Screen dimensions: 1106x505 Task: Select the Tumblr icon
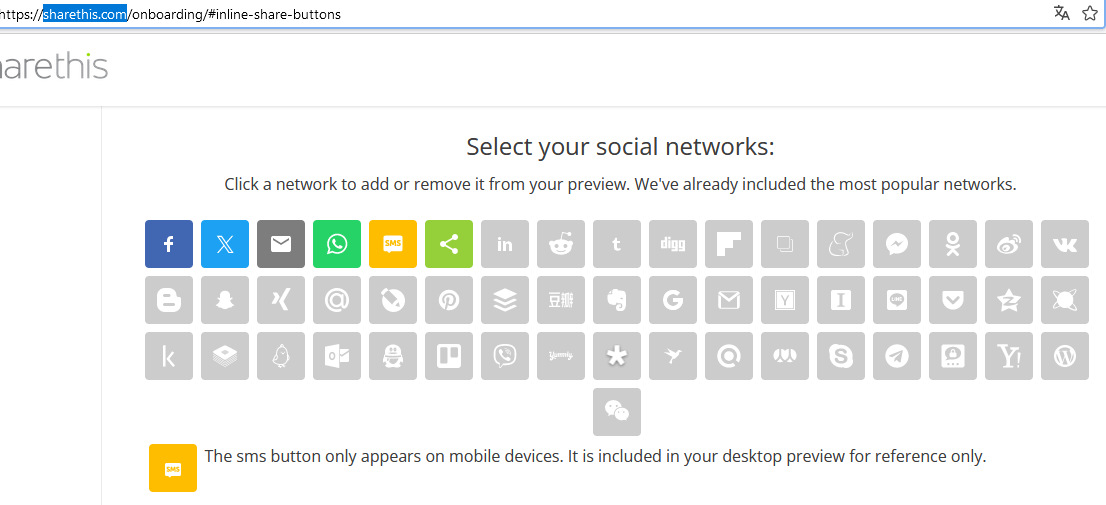617,244
